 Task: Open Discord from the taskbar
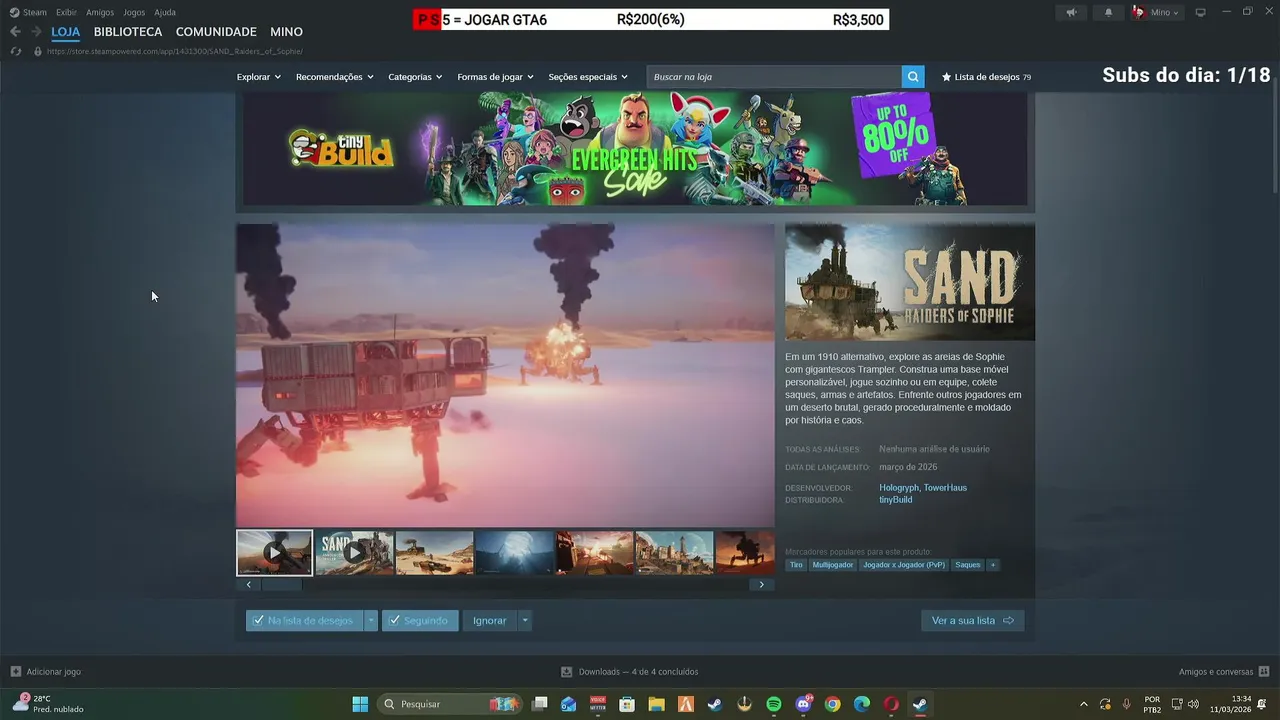[803, 704]
